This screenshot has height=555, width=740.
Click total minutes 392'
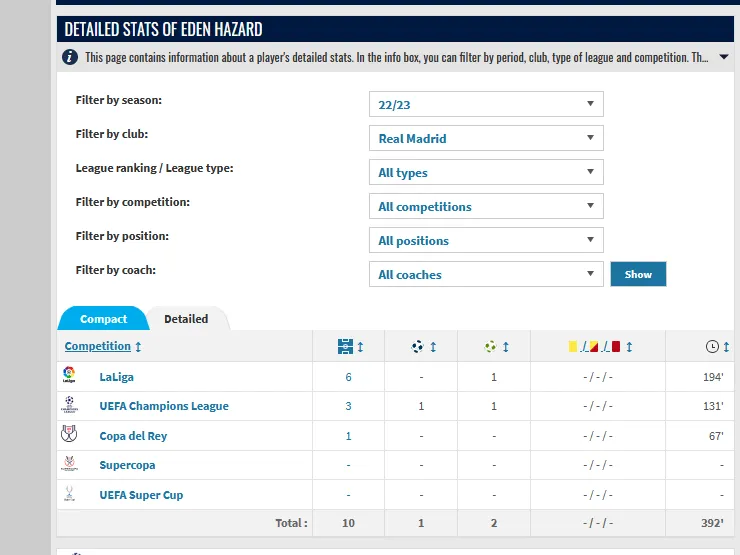coord(712,523)
